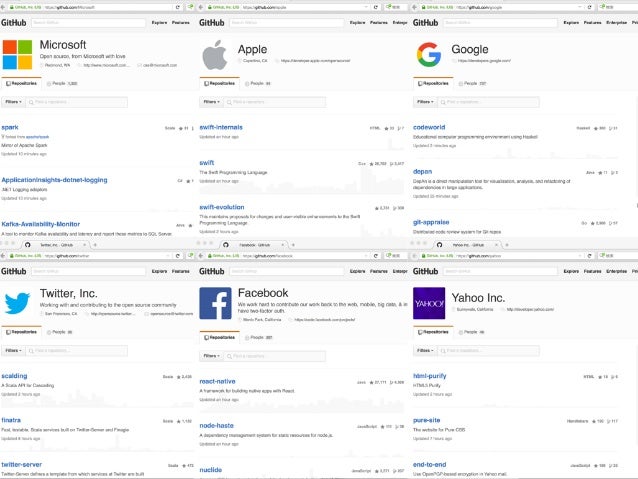Viewport: 638px width, 479px height.
Task: Click the Twitter bird logo
Action: 17,303
